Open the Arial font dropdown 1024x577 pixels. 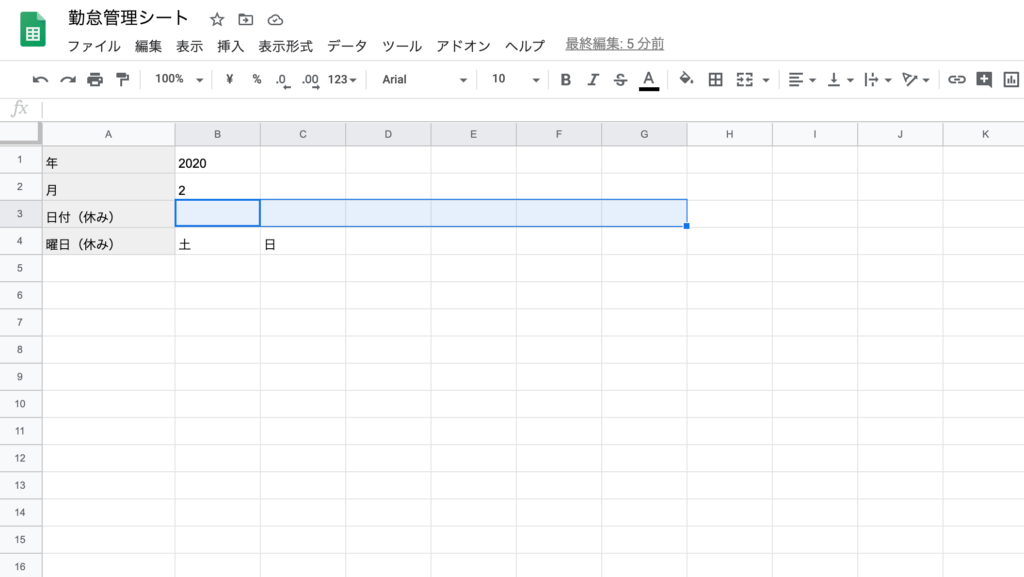(424, 80)
